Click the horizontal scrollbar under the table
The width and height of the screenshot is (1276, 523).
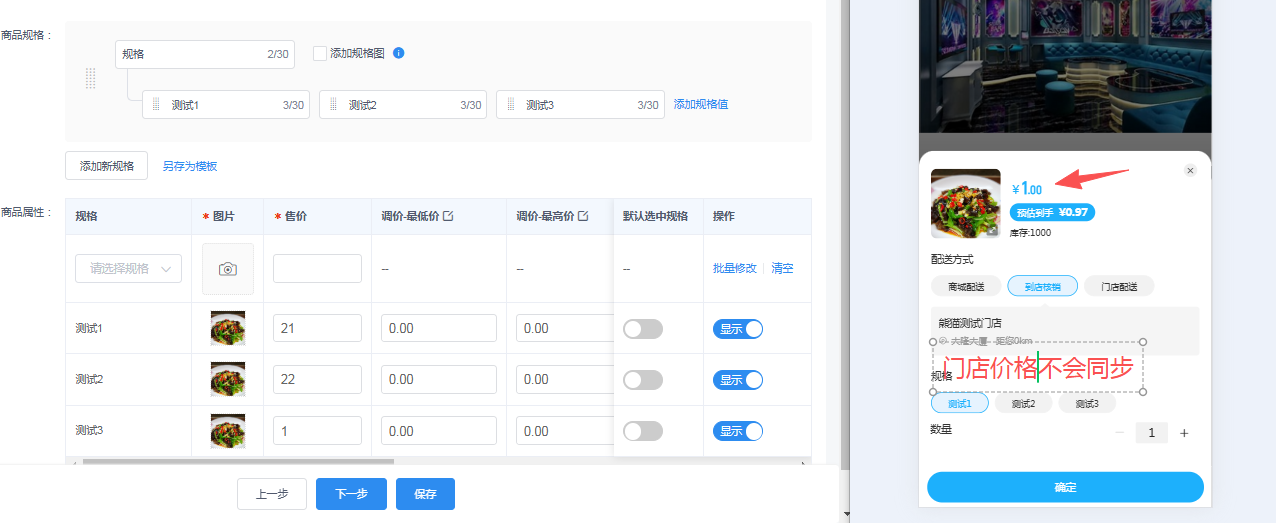pyautogui.click(x=238, y=462)
